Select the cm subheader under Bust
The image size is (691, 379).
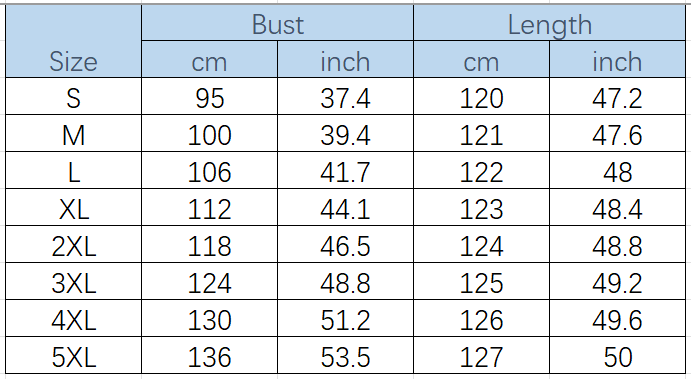pos(209,59)
